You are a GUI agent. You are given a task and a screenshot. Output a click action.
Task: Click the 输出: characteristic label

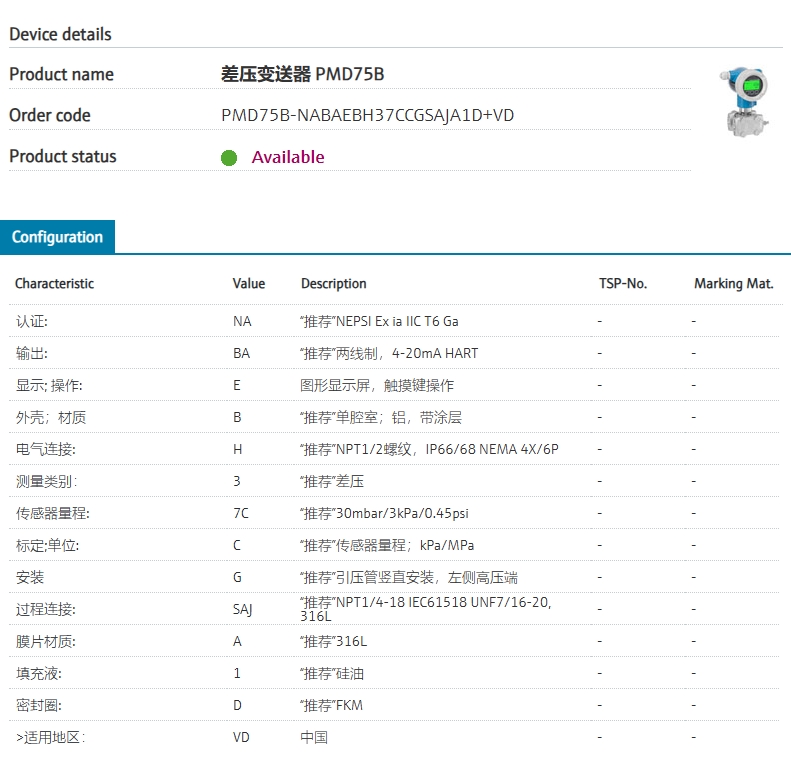click(x=31, y=353)
